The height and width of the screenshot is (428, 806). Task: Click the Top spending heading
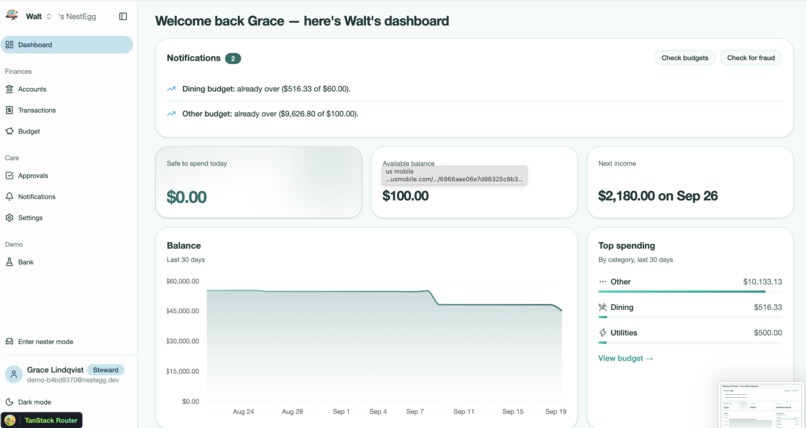tap(627, 246)
